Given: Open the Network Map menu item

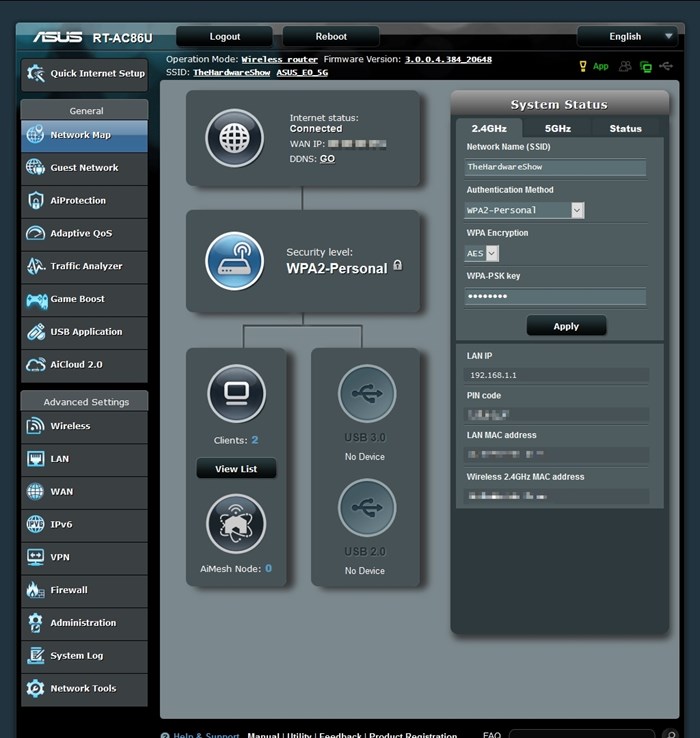Looking at the screenshot, I should coord(84,136).
